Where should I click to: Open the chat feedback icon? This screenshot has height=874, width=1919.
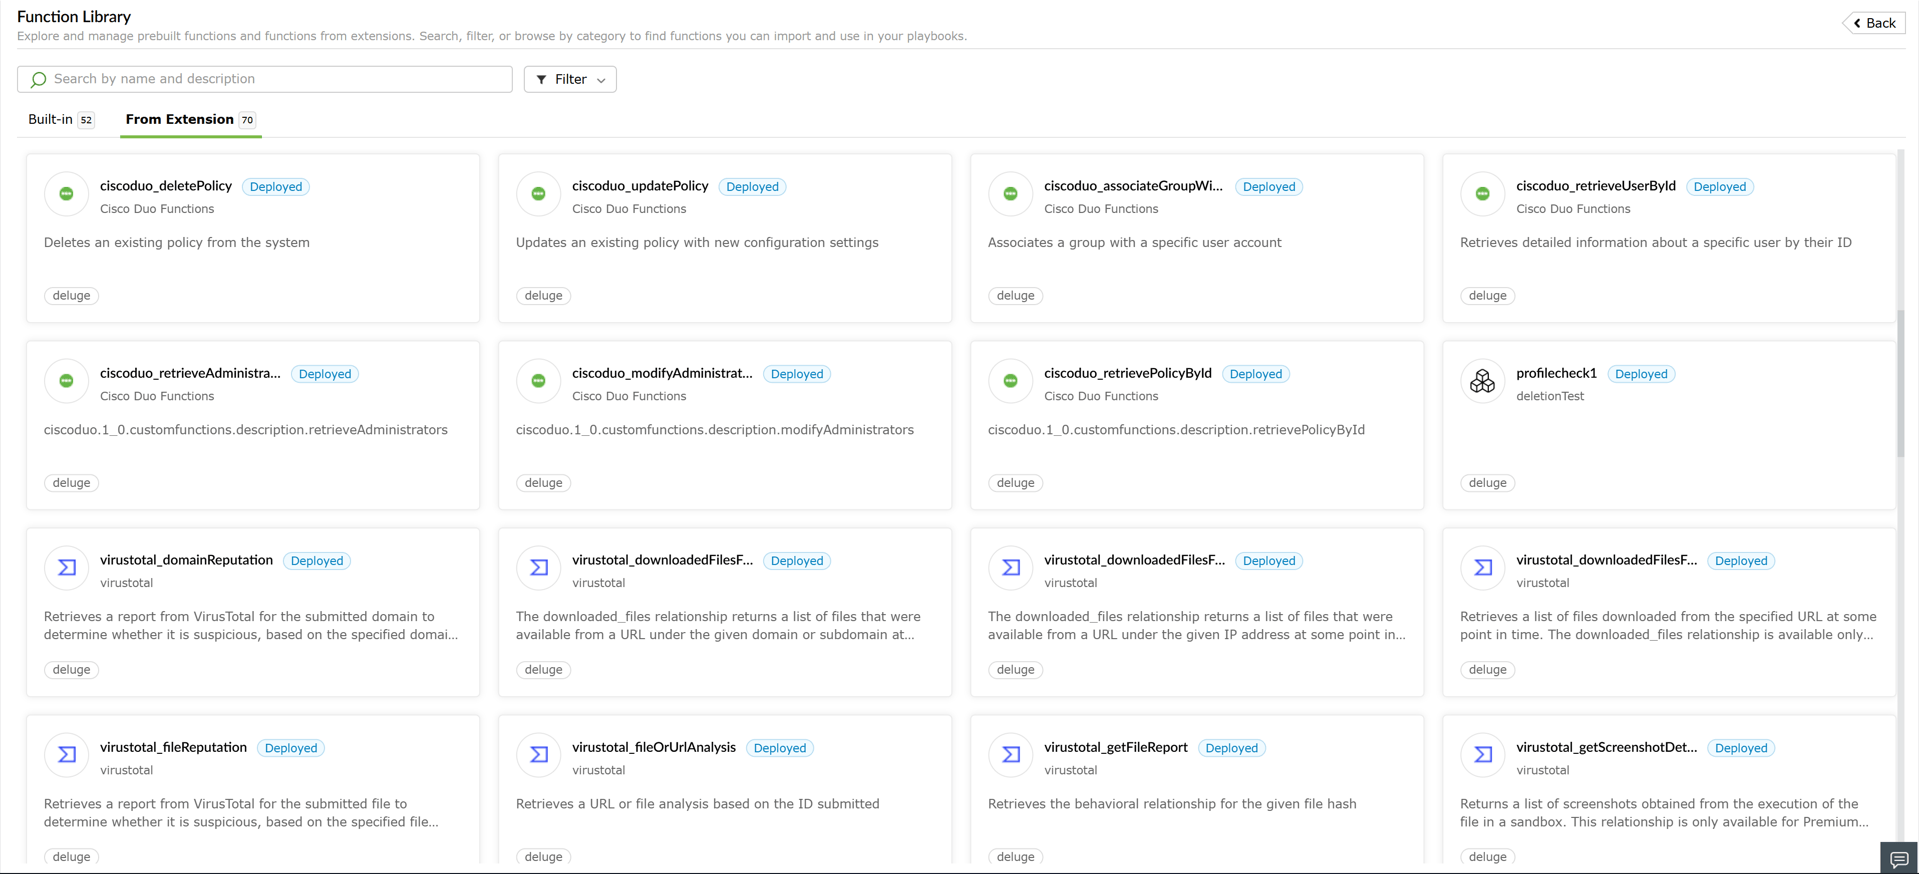point(1899,859)
